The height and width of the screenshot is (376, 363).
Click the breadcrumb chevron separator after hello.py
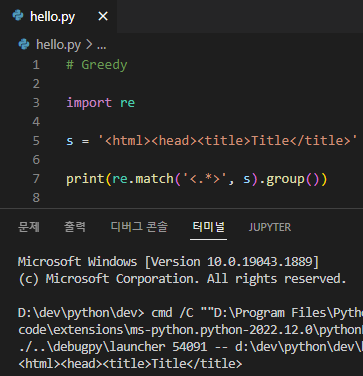89,44
